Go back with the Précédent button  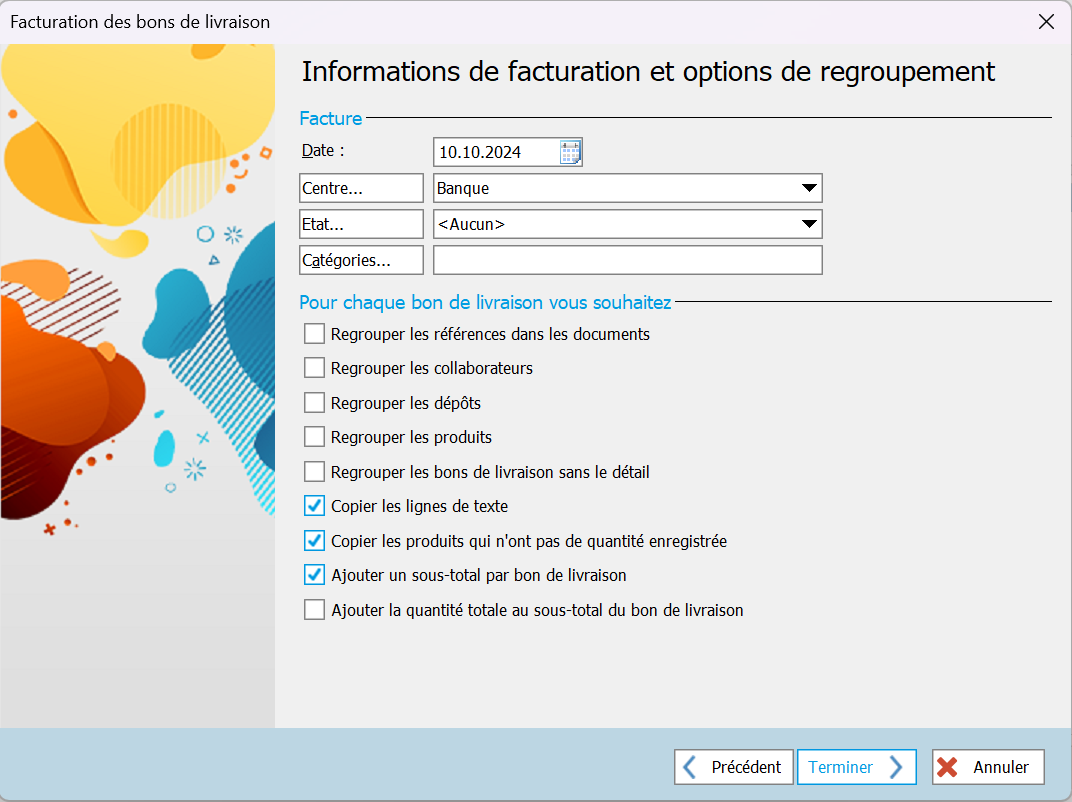click(x=734, y=767)
